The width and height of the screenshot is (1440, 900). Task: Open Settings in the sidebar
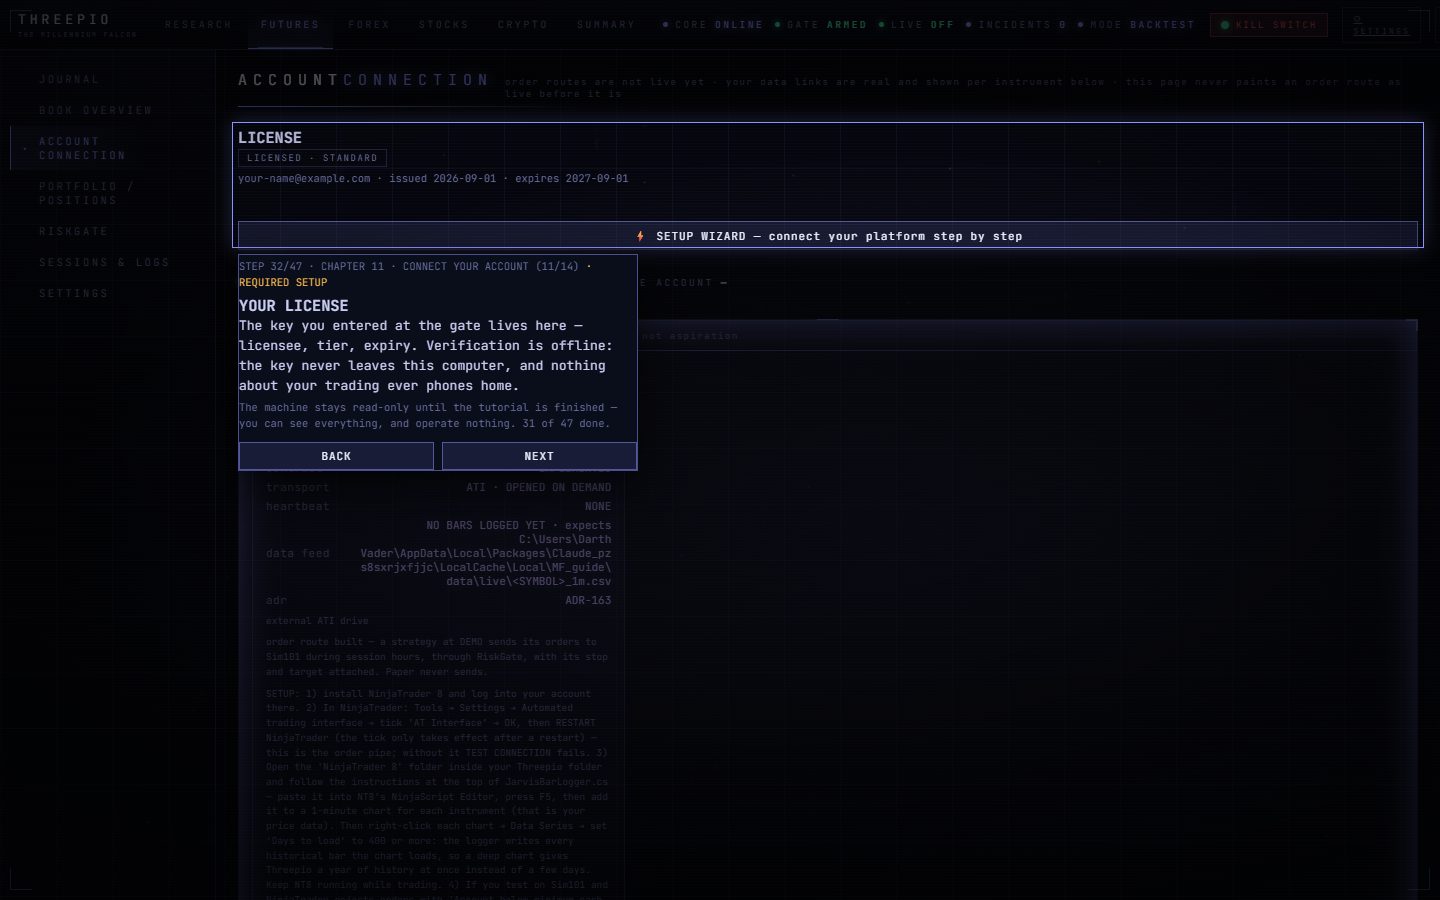(x=73, y=293)
